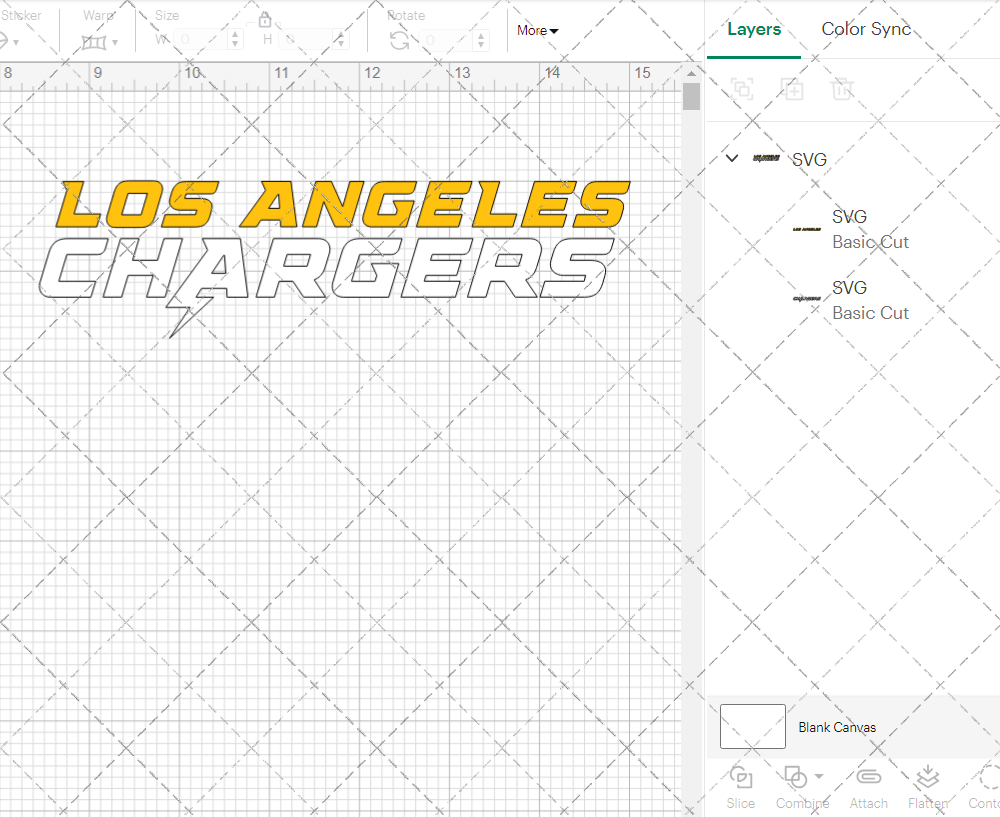Click the Combine tool icon
This screenshot has width=1000, height=817.
pos(795,777)
